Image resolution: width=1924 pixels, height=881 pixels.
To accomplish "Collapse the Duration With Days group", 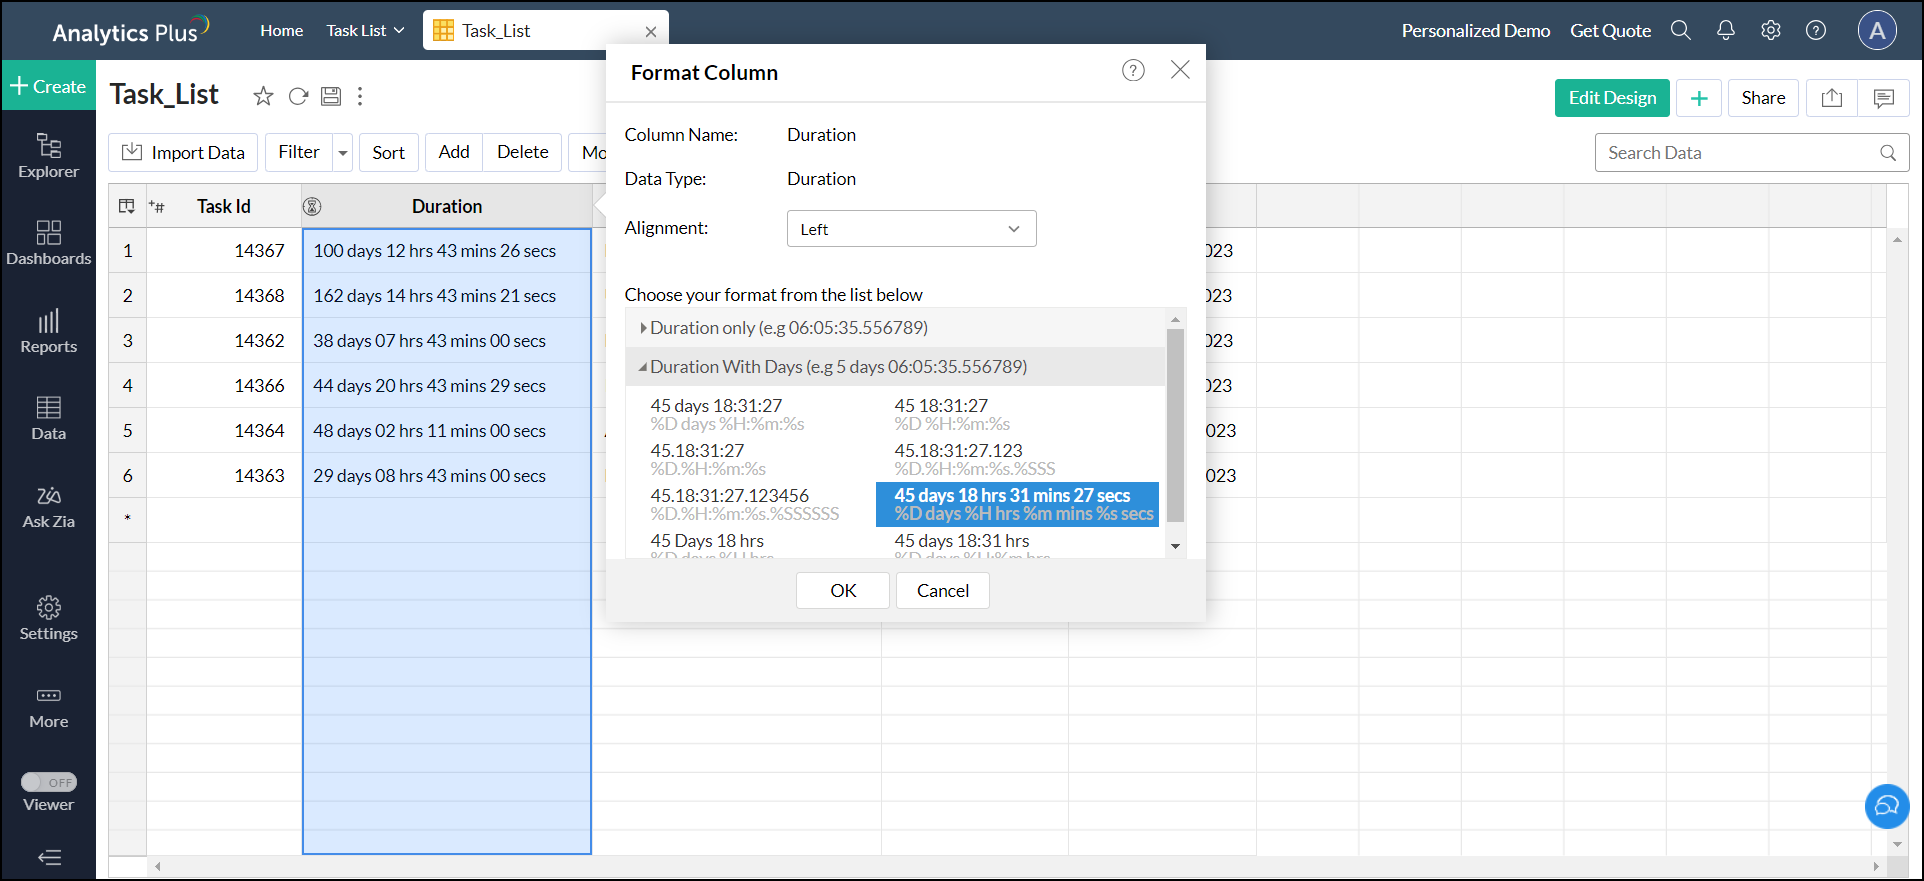I will (643, 367).
